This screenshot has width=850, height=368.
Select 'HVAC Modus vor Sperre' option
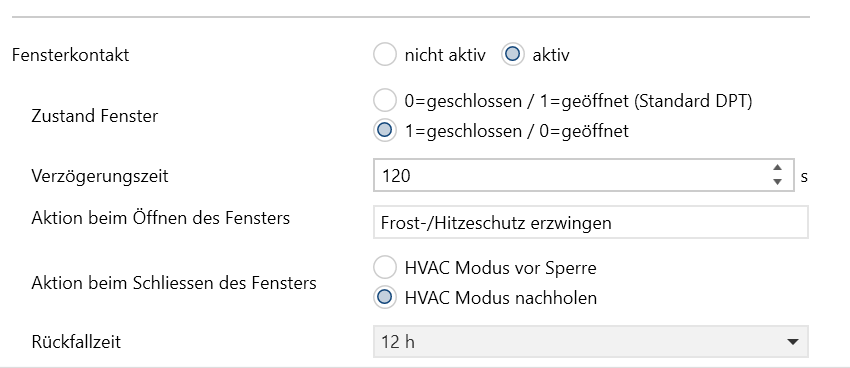pyautogui.click(x=385, y=268)
